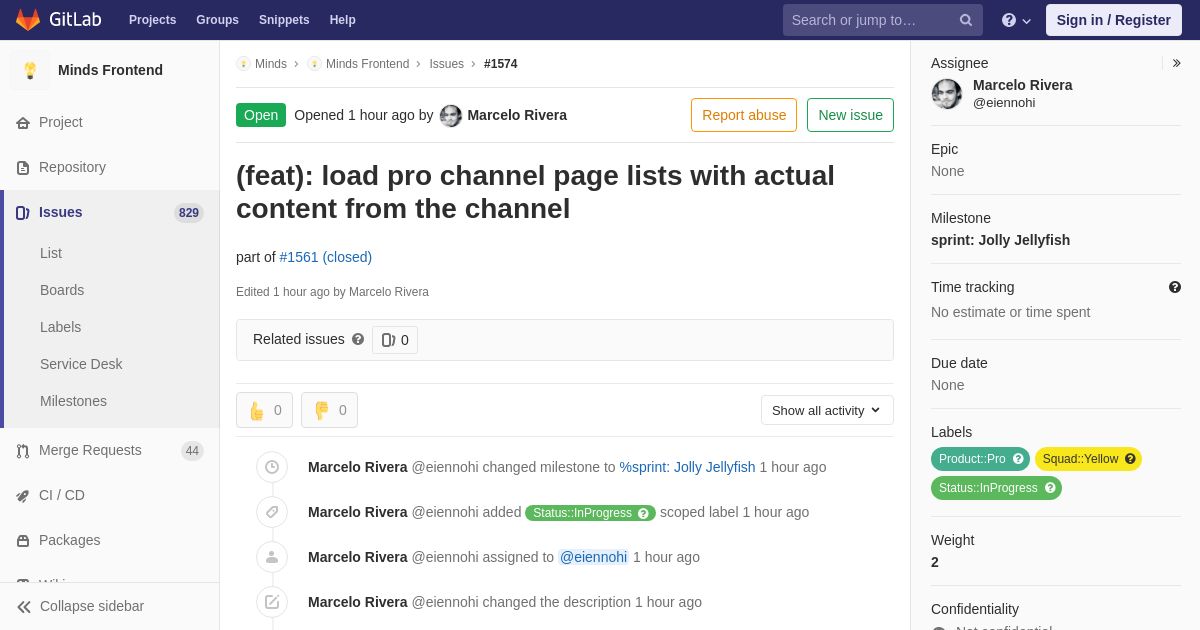Click the milestone clock activity icon
The height and width of the screenshot is (630, 1200).
[271, 467]
